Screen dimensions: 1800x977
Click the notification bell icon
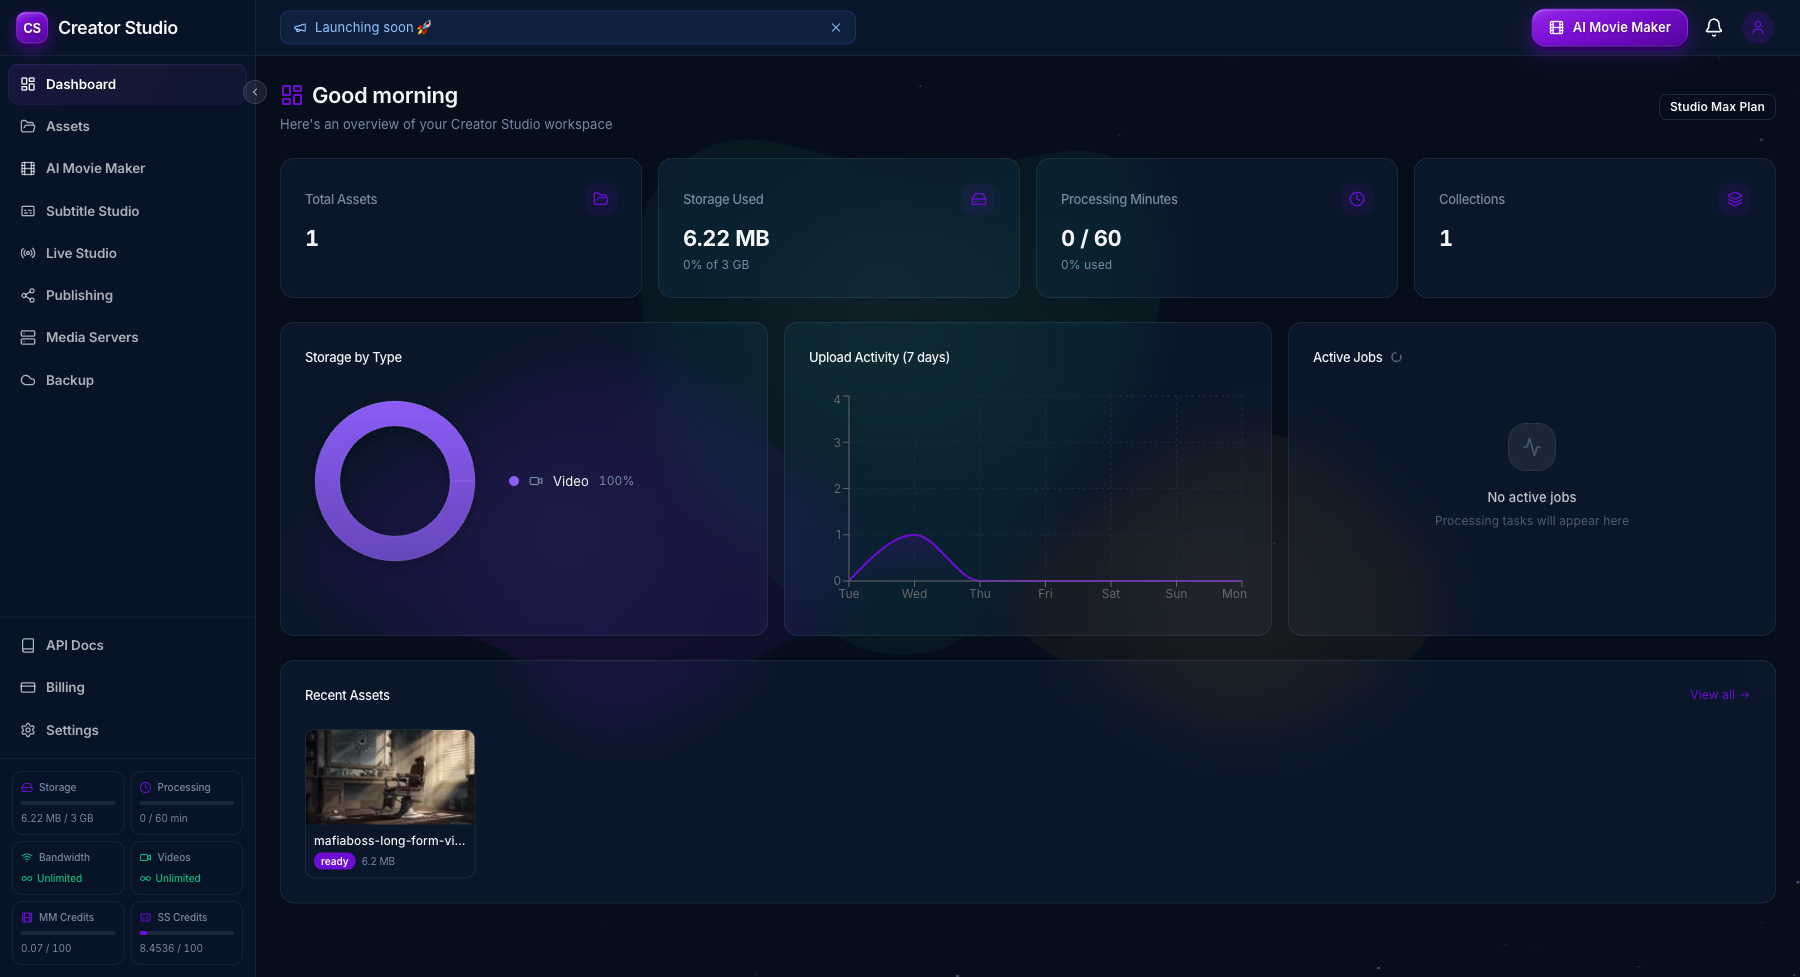tap(1713, 27)
